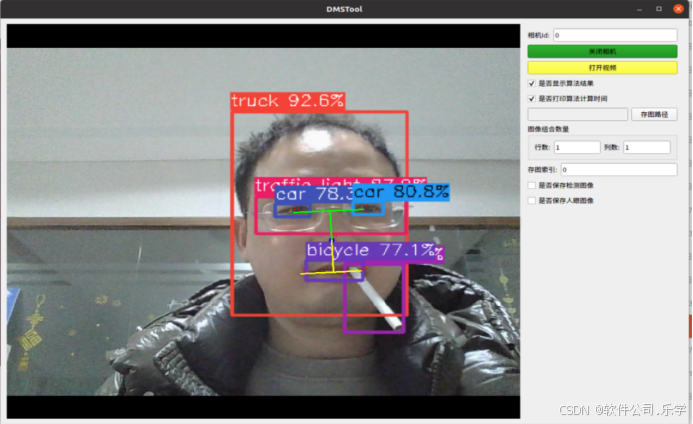The height and width of the screenshot is (424, 693).
Task: Focus the 存图索引 index field
Action: click(x=619, y=169)
